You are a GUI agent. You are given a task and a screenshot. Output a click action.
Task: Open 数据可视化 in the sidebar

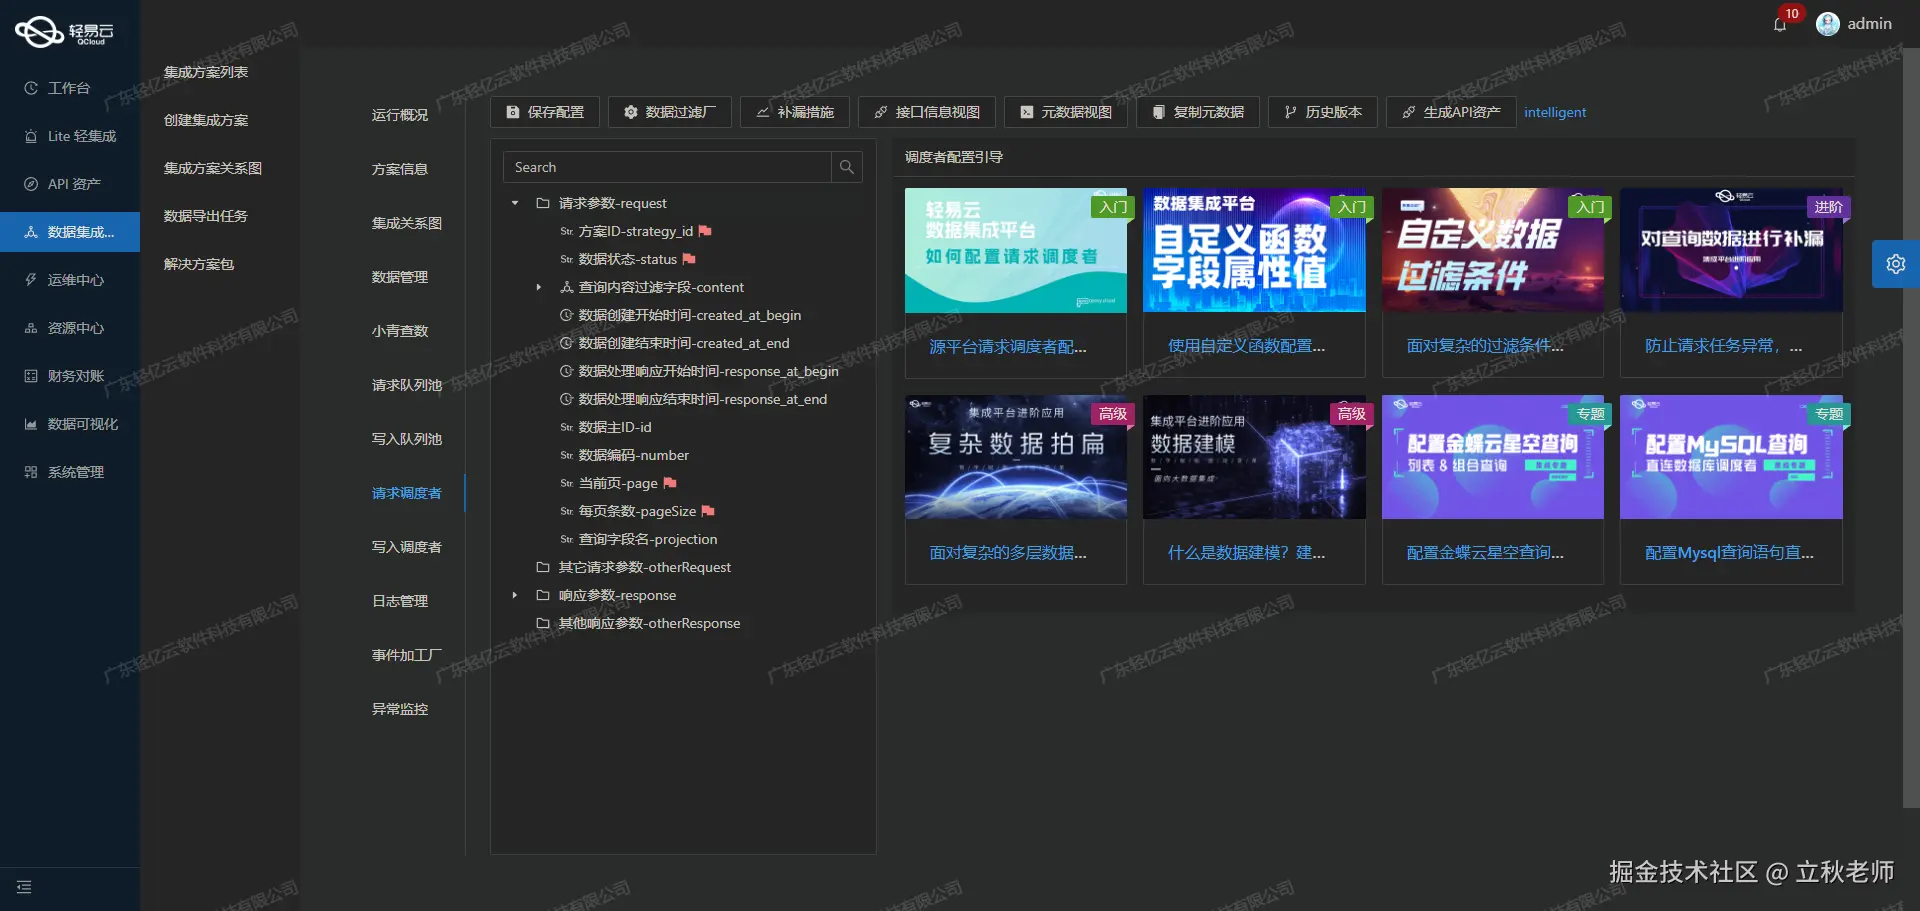pos(70,424)
